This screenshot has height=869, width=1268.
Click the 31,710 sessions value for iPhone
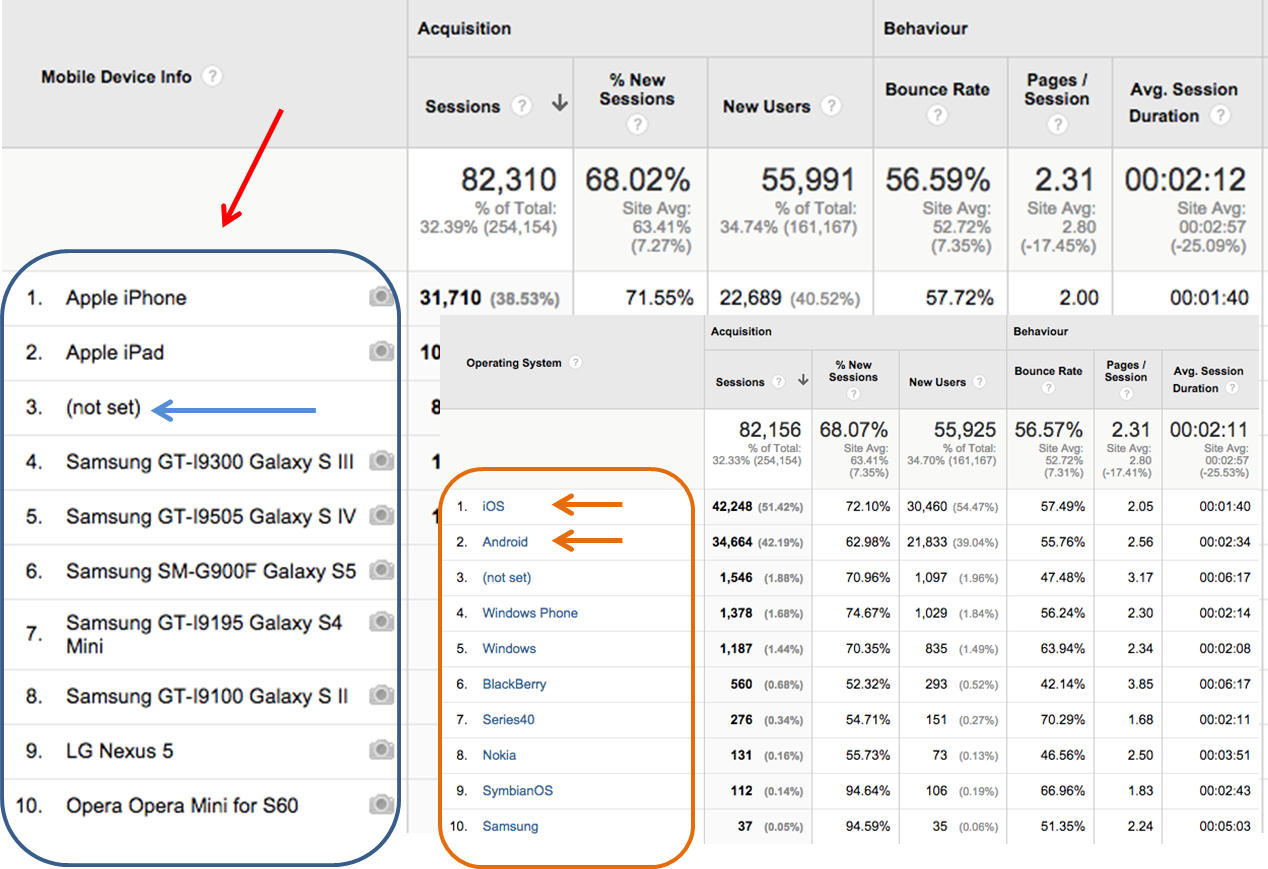click(451, 298)
